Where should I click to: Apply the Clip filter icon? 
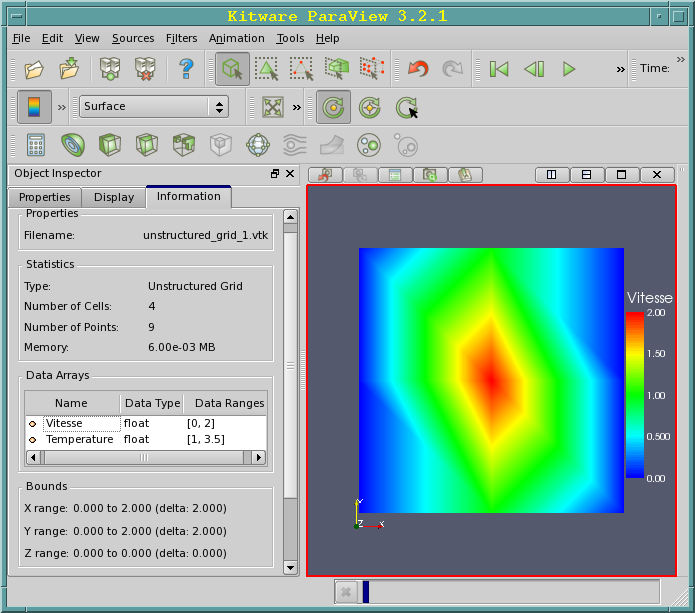(x=110, y=145)
